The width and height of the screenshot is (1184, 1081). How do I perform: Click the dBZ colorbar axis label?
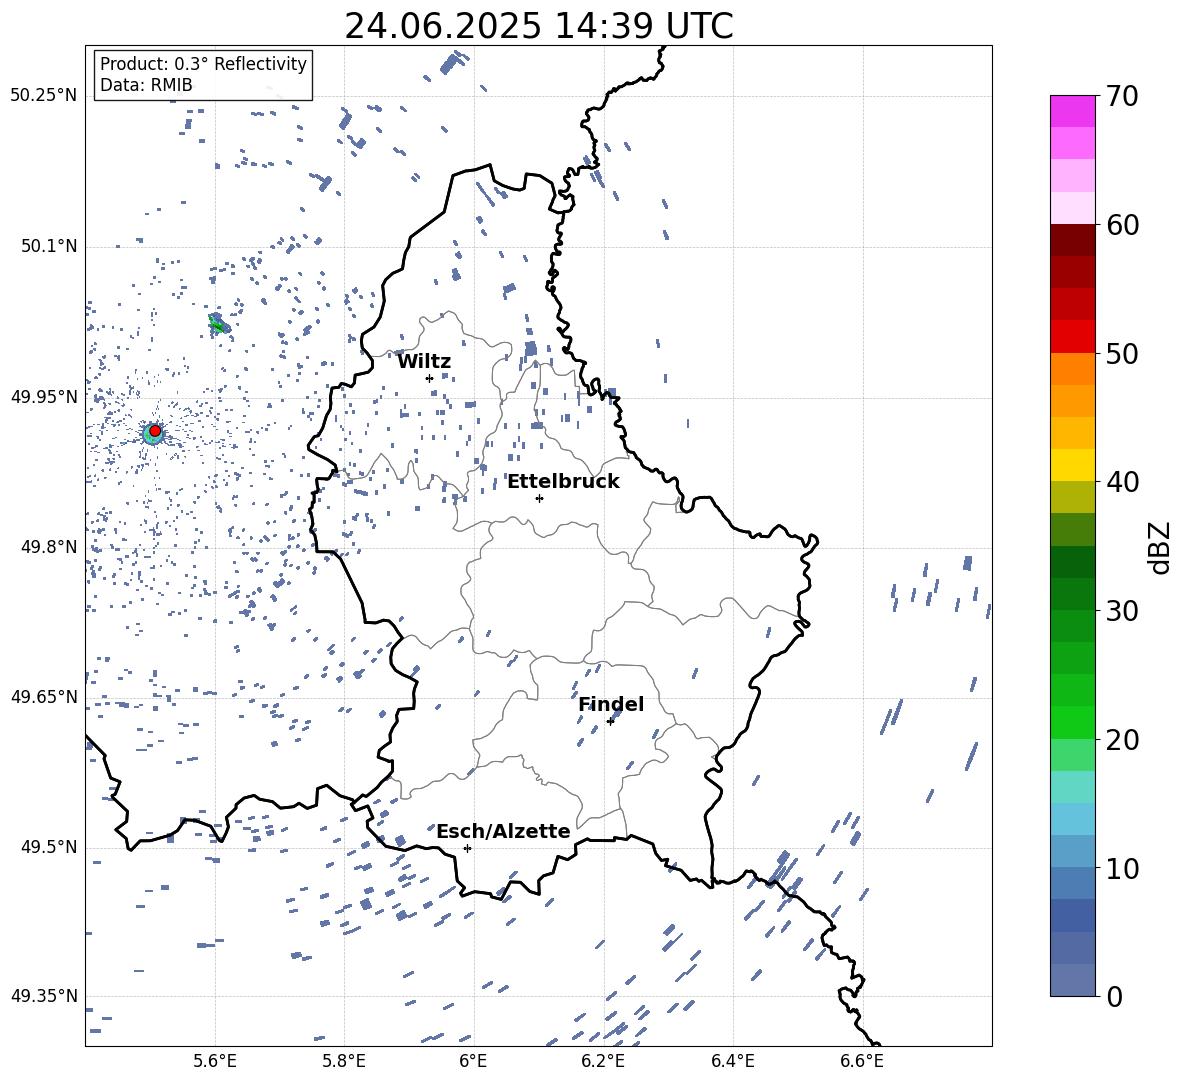pos(1161,547)
